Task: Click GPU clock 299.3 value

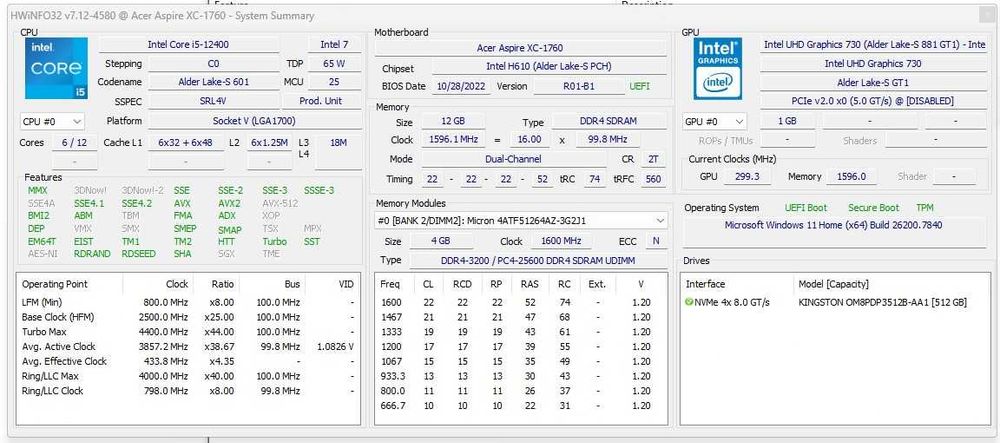Action: tap(747, 177)
